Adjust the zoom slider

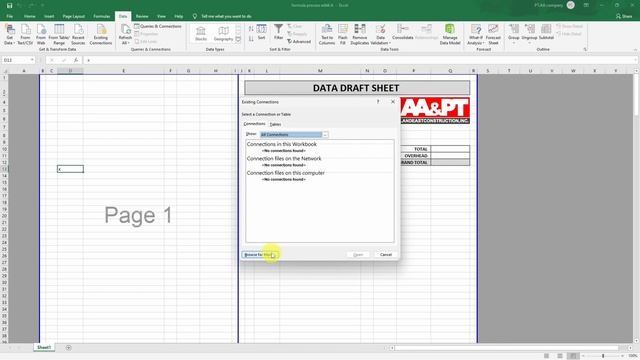tap(603, 356)
